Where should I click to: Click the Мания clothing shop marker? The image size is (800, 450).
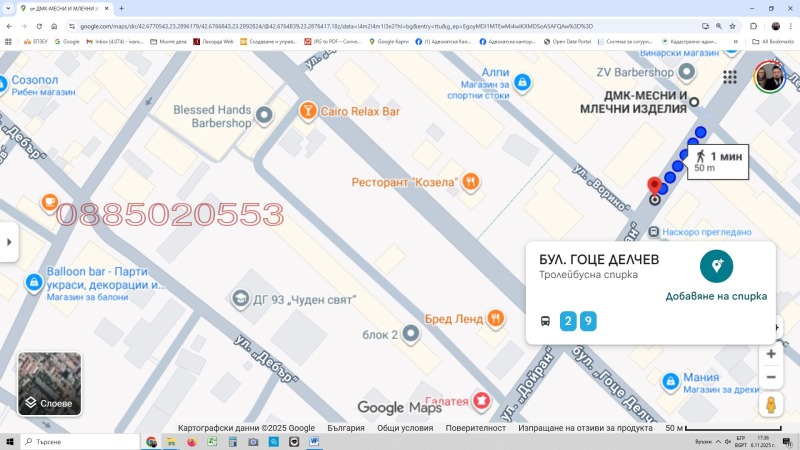670,381
